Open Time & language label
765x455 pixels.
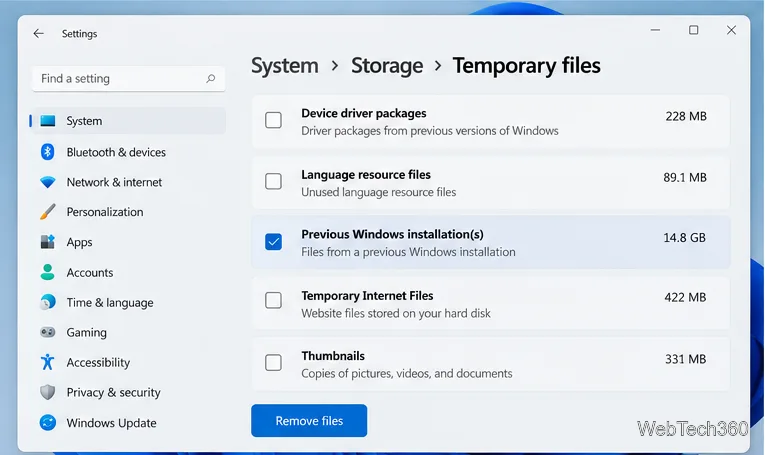(x=110, y=303)
